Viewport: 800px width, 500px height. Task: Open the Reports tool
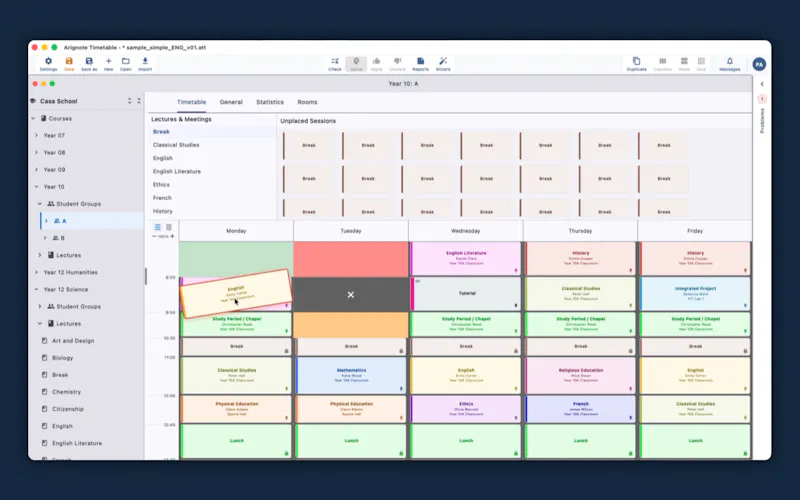(420, 64)
